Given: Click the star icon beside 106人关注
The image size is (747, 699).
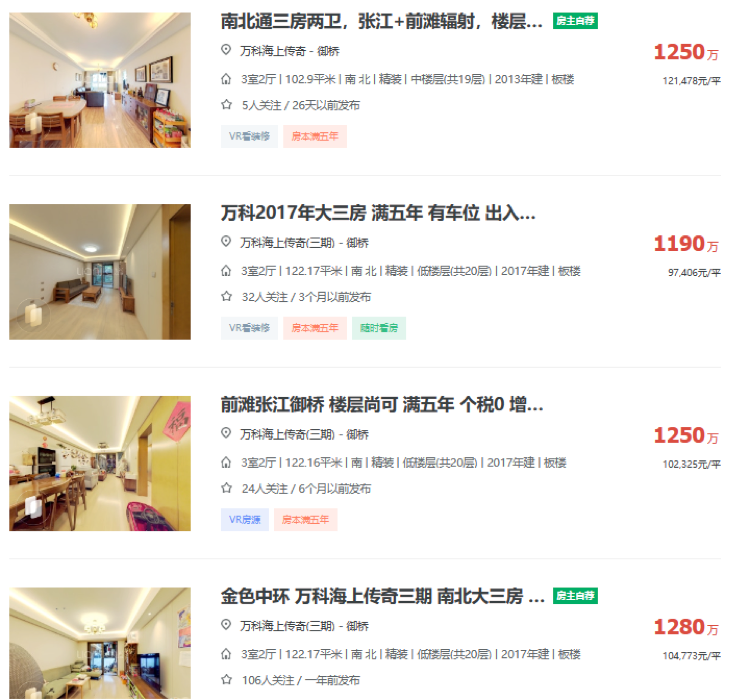Looking at the screenshot, I should pos(226,679).
